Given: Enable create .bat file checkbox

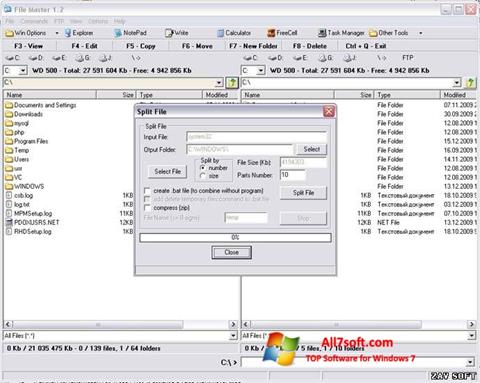Looking at the screenshot, I should (147, 191).
